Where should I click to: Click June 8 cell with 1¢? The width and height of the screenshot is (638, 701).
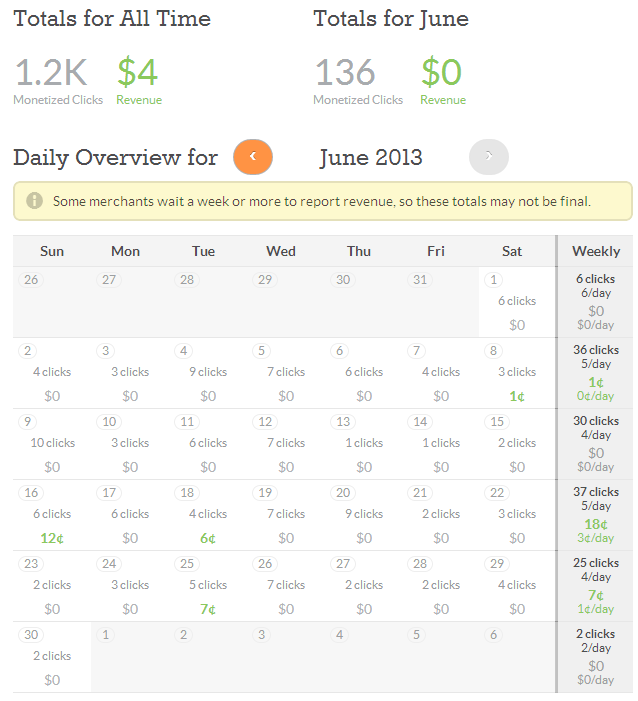tap(517, 373)
